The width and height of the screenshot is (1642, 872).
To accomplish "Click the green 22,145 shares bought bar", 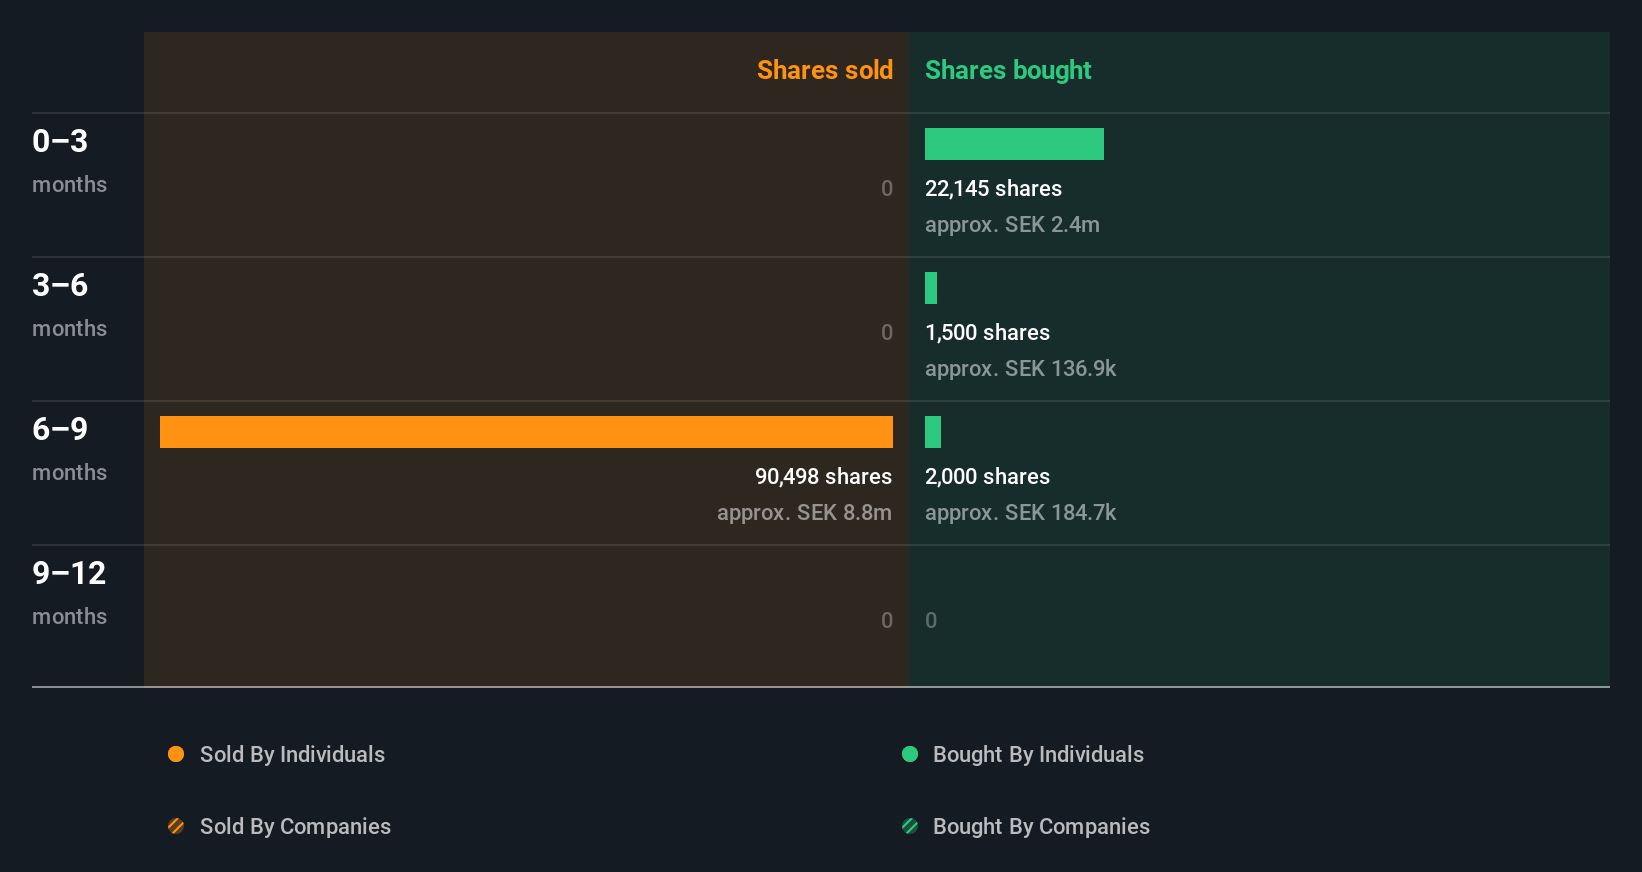I will pos(1014,144).
